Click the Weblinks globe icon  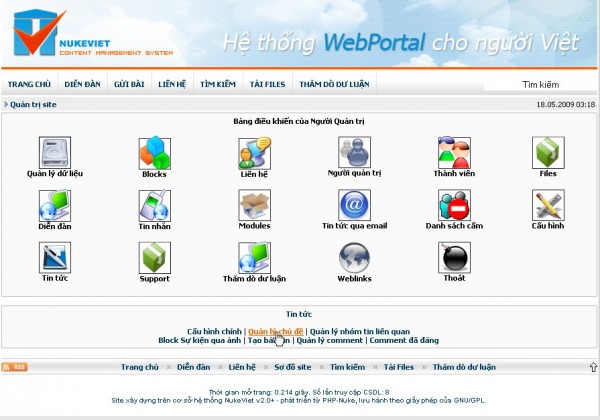click(354, 257)
